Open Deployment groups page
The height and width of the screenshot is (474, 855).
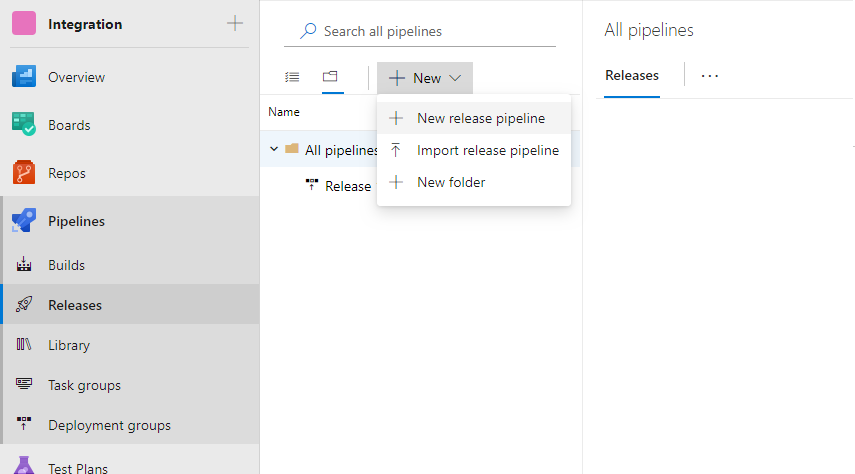click(109, 425)
